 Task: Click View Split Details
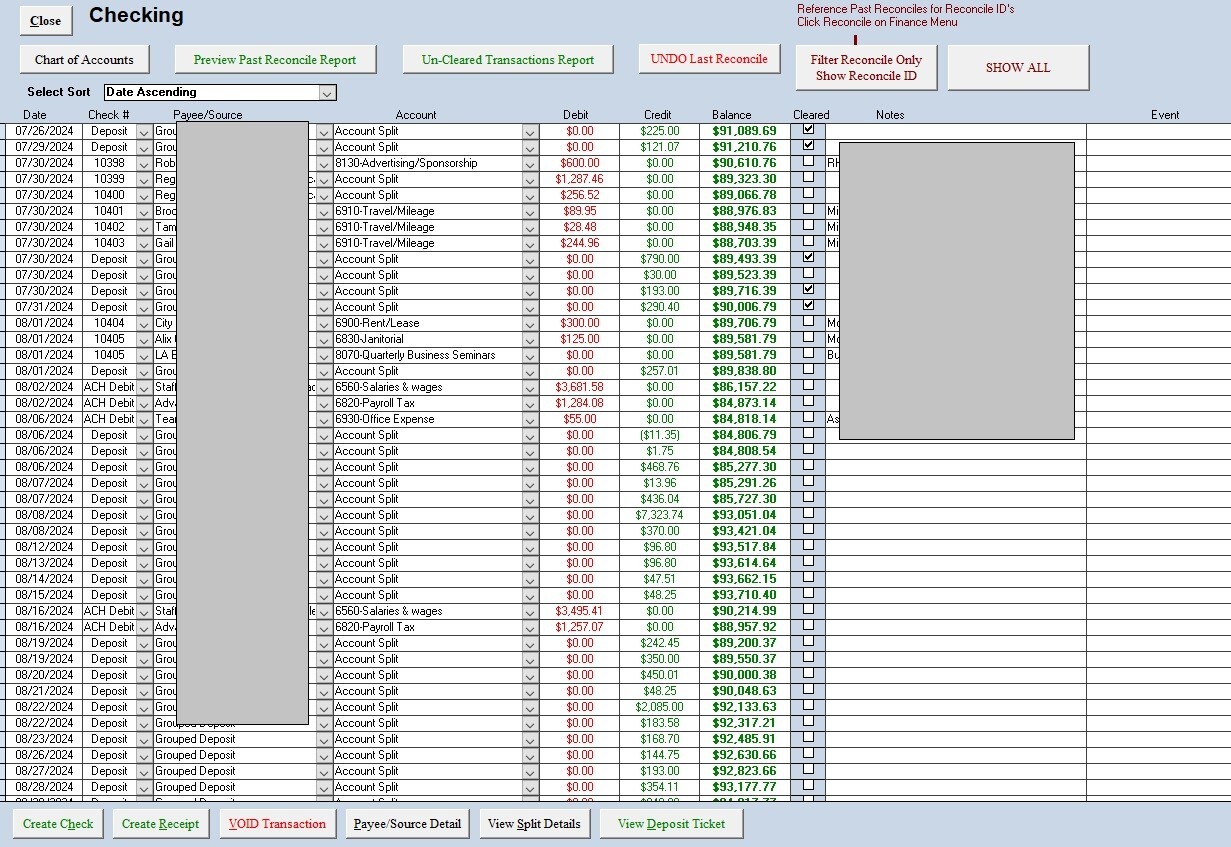tap(534, 824)
